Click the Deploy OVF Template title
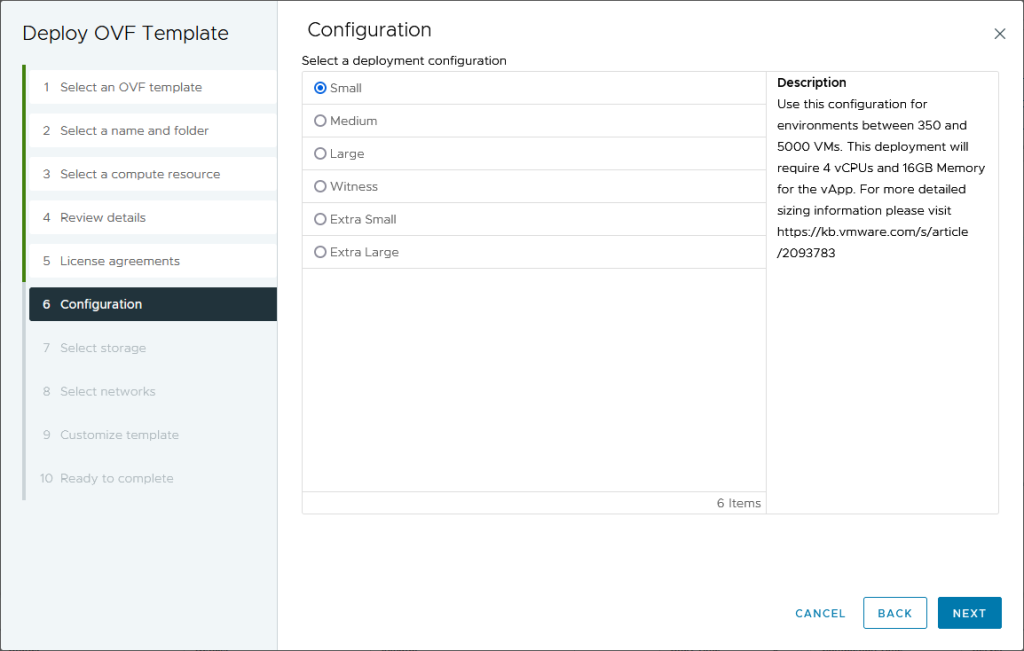Screen dimensions: 1024x651 click(x=125, y=33)
